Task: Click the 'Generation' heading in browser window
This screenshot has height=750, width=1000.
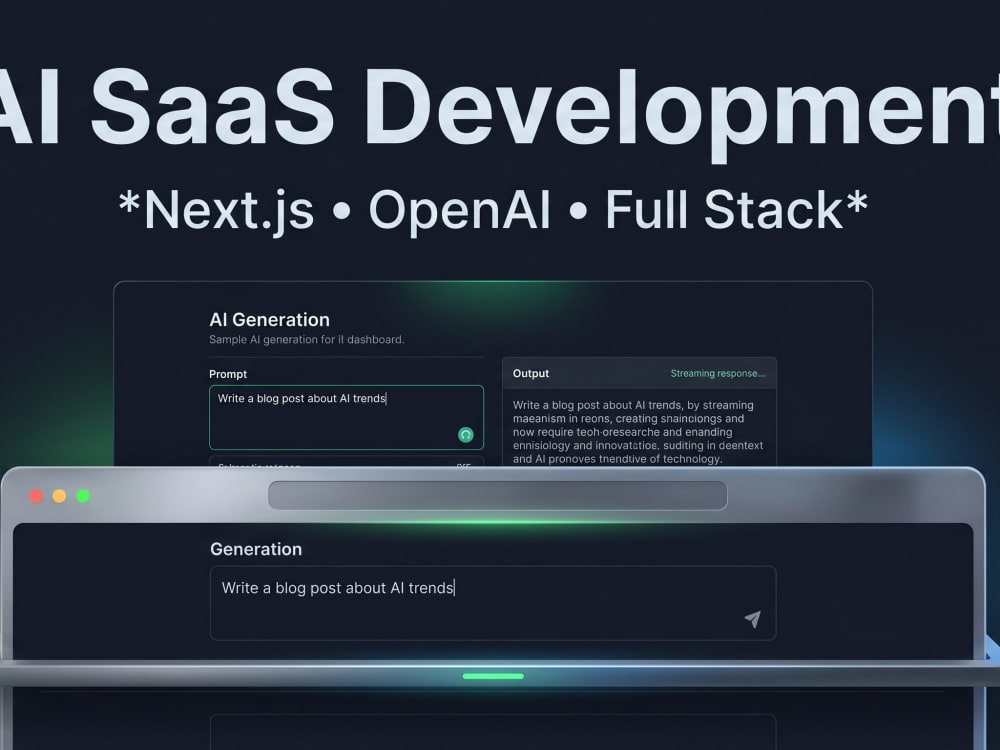Action: click(256, 549)
